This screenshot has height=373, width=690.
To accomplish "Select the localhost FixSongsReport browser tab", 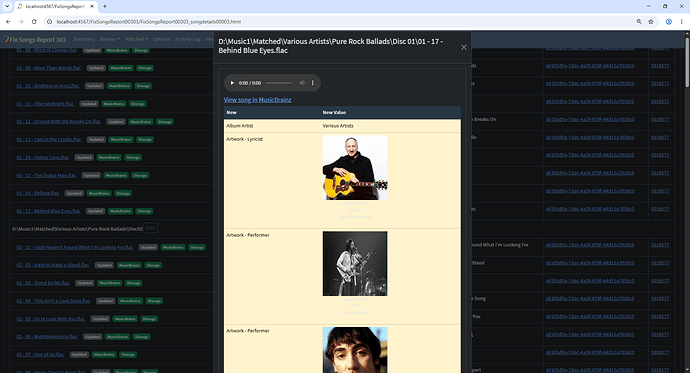I will coord(55,7).
